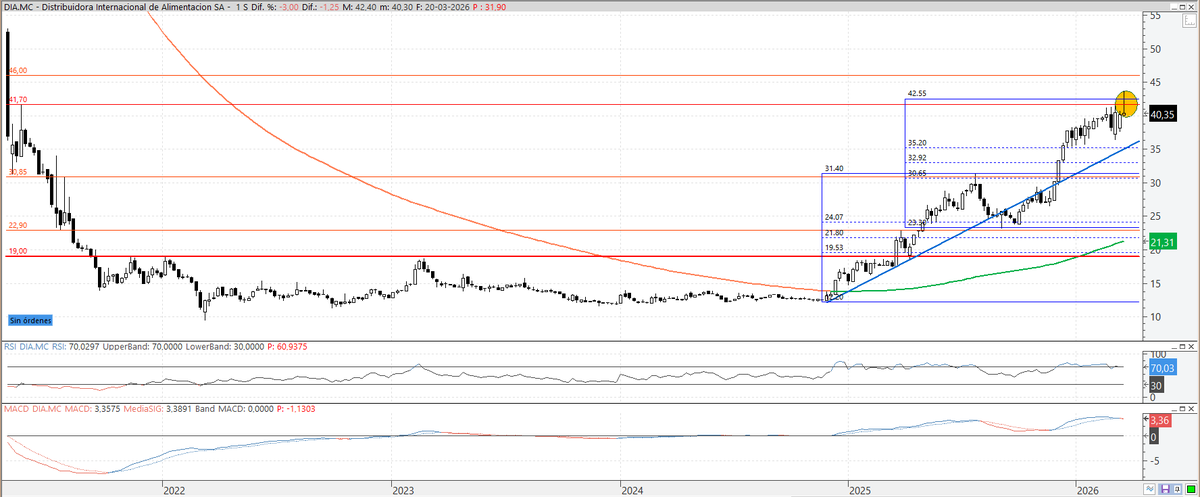
Task: Click the 2022 time axis label
Action: [174, 491]
